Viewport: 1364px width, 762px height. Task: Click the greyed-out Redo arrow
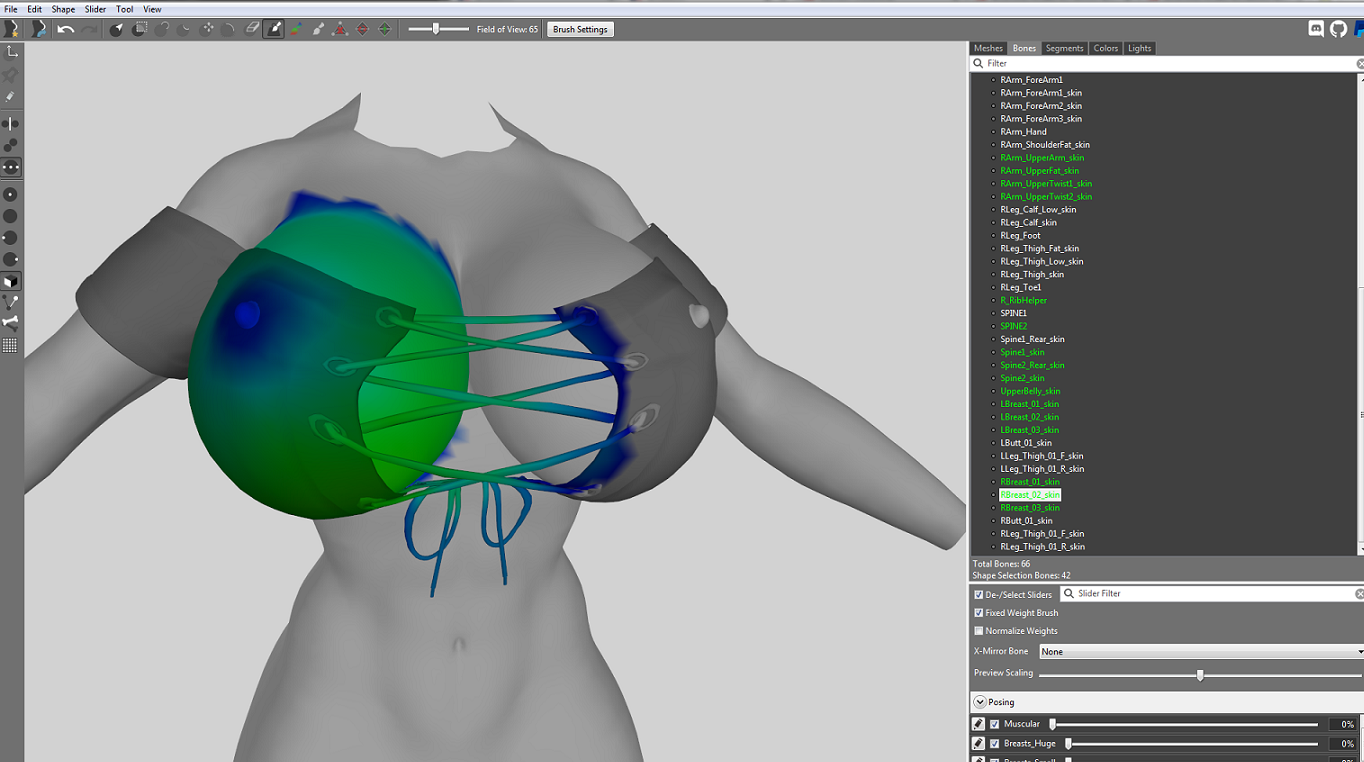pyautogui.click(x=89, y=29)
